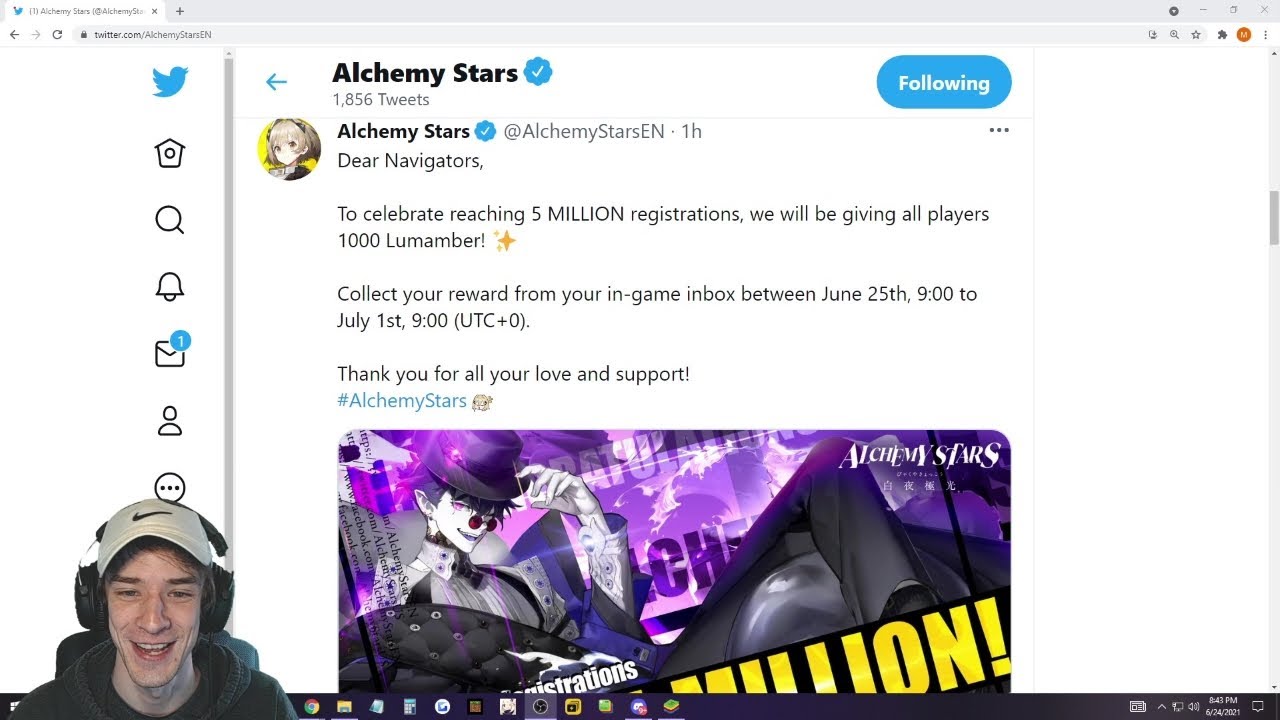This screenshot has width=1280, height=720.
Task: Click the Home icon in sidebar
Action: pos(170,153)
